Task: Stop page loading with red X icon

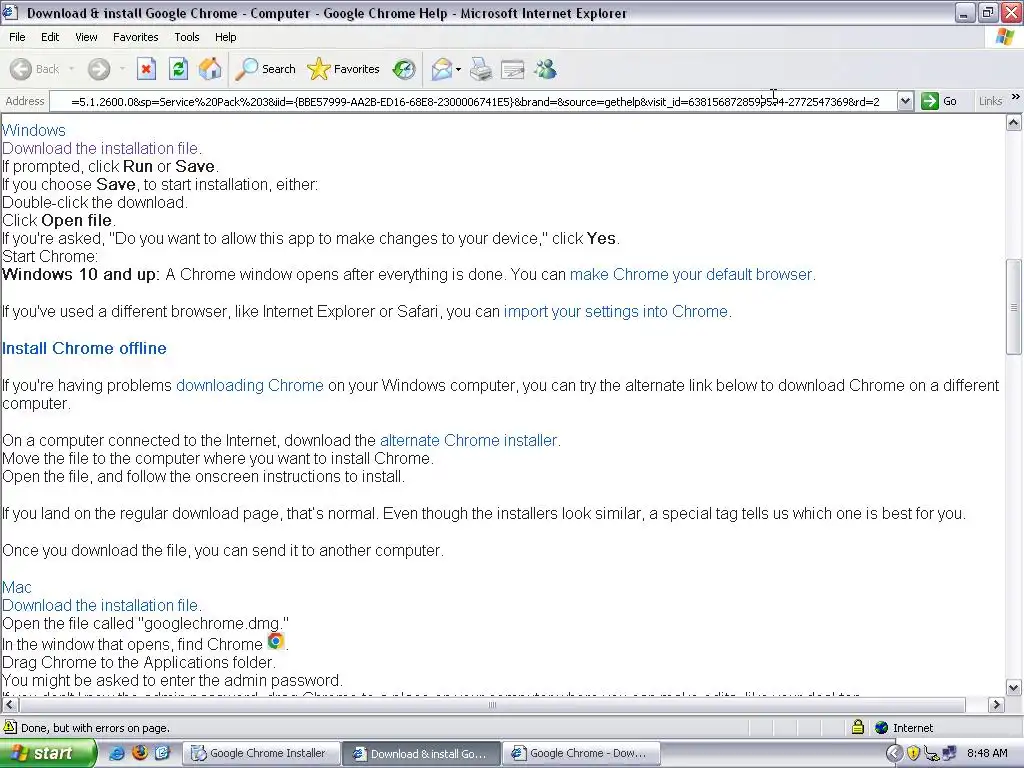Action: (146, 69)
